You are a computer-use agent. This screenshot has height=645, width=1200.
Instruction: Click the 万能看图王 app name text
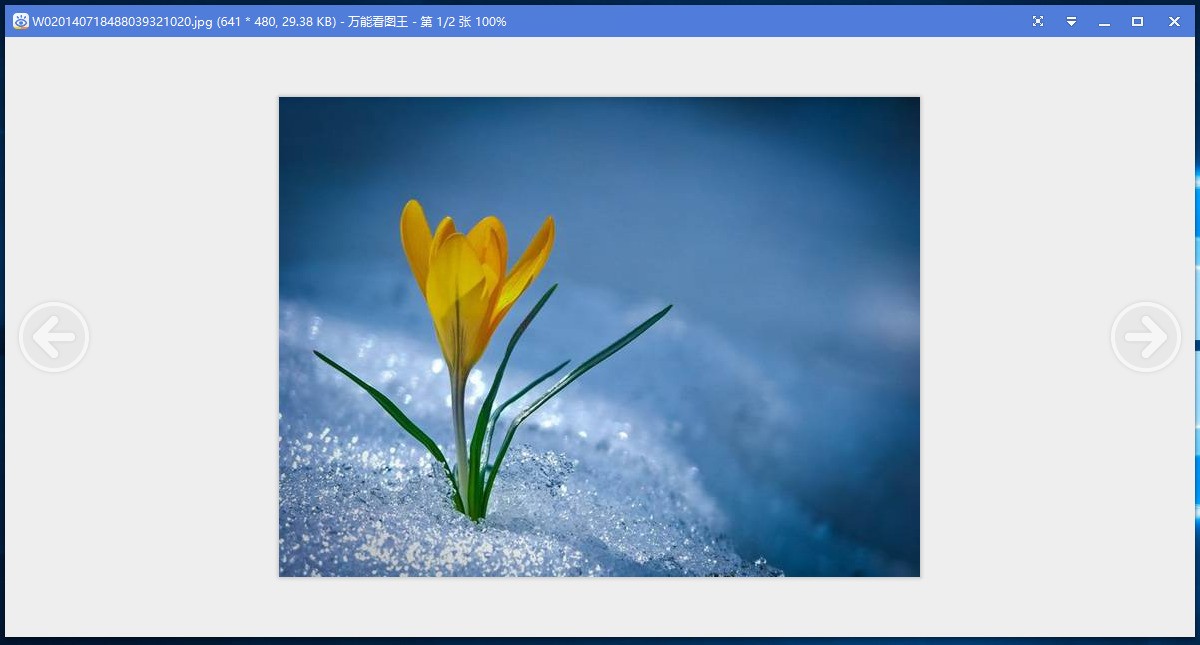377,21
